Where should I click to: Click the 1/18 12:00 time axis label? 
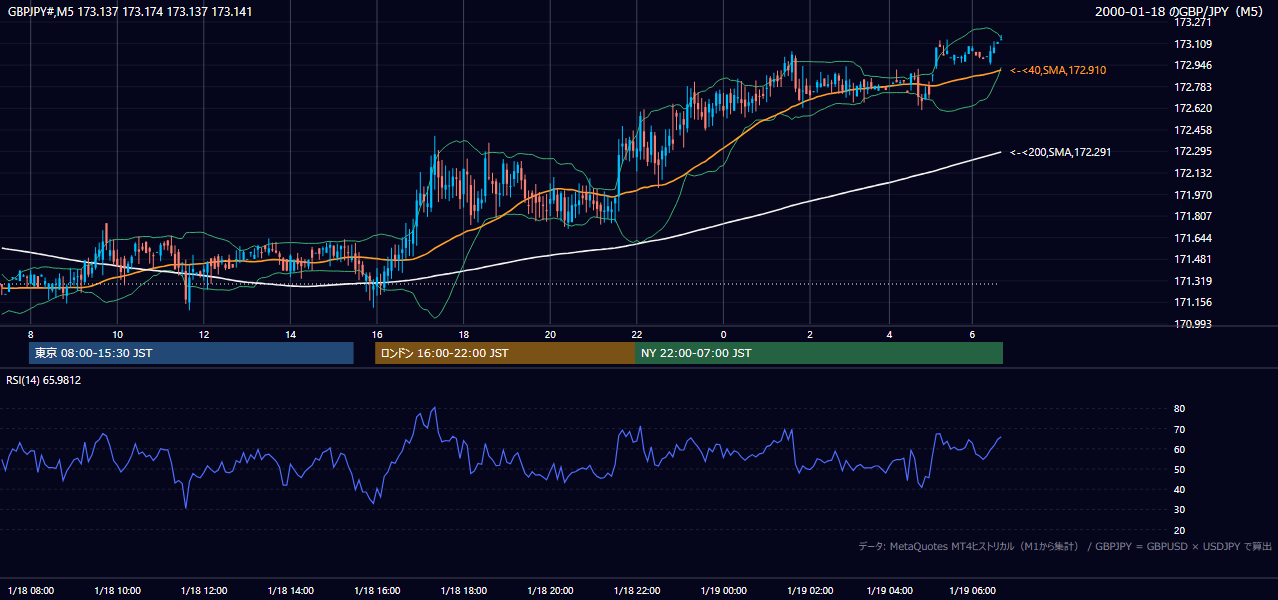tap(205, 590)
